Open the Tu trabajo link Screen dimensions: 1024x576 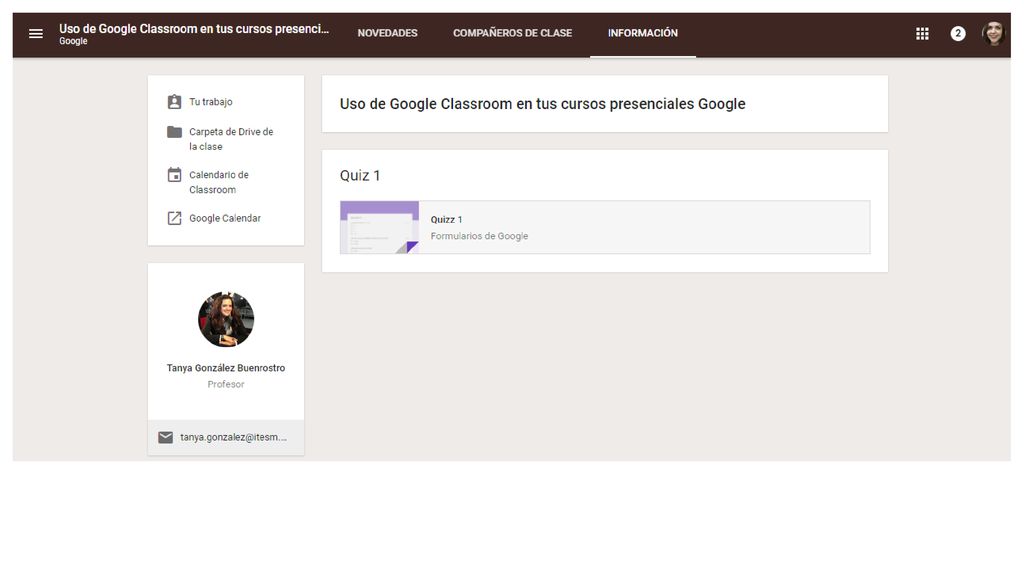click(x=211, y=102)
